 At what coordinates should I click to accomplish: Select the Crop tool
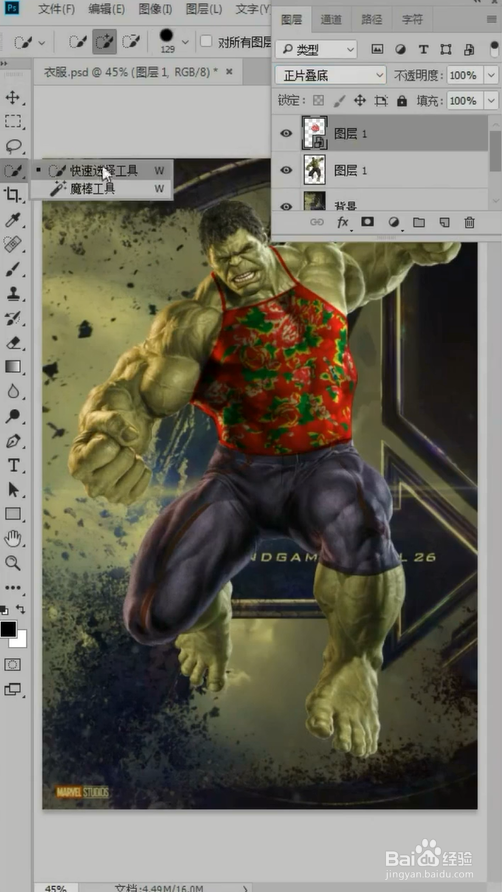click(13, 195)
